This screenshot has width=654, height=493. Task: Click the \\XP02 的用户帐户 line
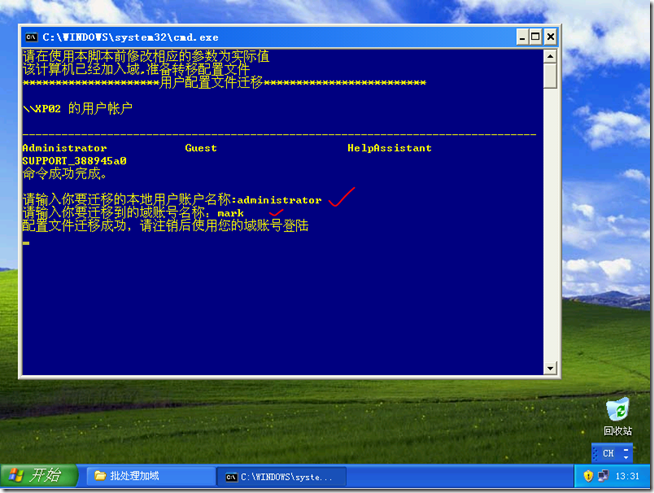point(78,109)
